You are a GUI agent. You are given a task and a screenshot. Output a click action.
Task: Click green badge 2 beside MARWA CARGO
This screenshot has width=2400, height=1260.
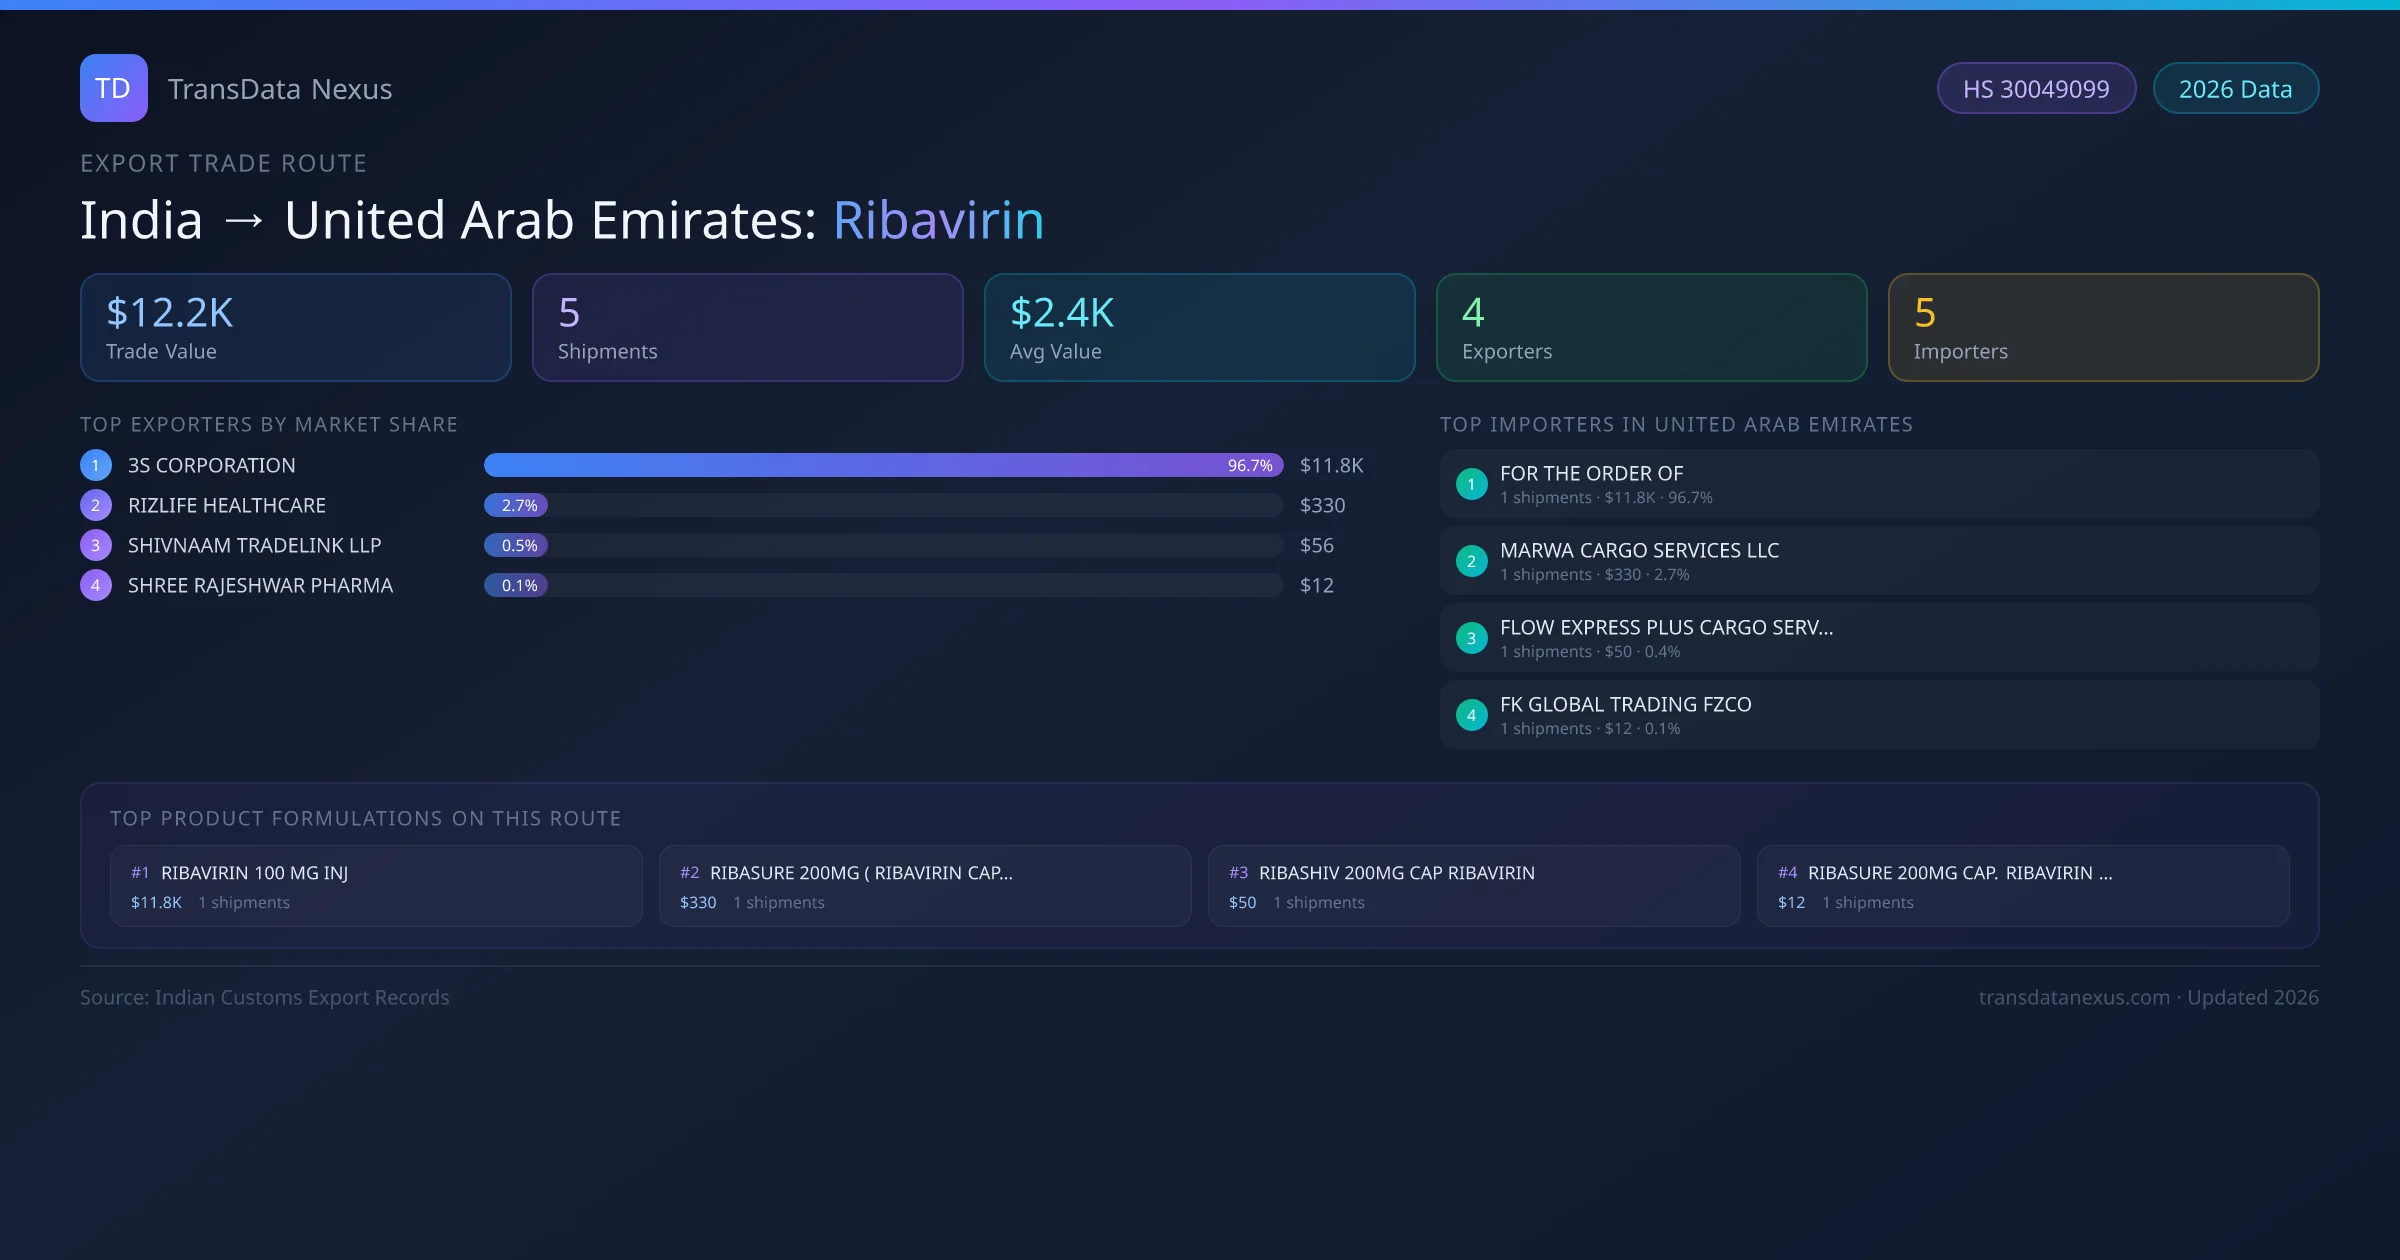point(1471,561)
